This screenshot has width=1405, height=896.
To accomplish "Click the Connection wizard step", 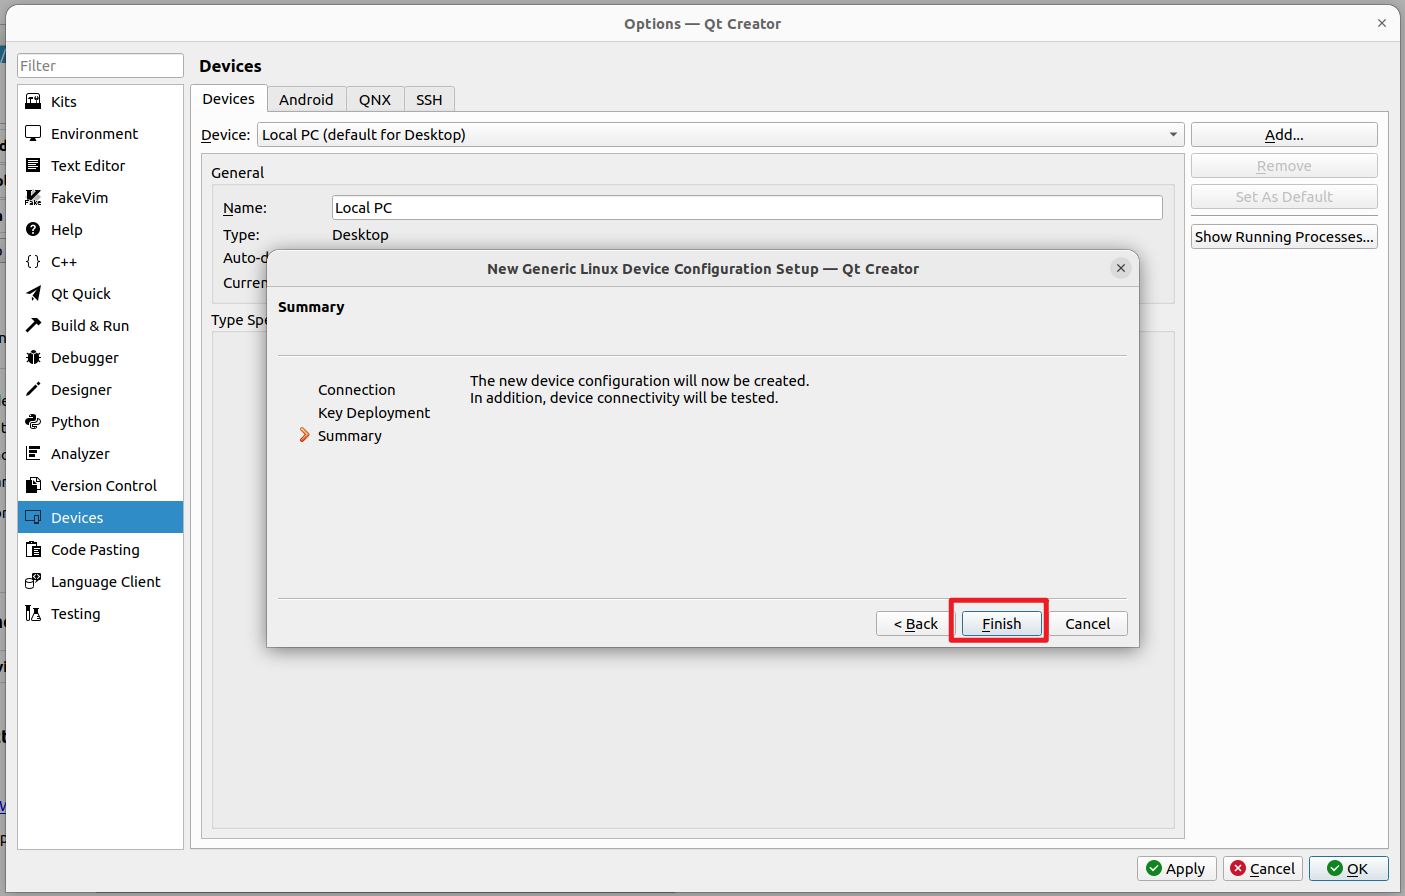I will 356,390.
